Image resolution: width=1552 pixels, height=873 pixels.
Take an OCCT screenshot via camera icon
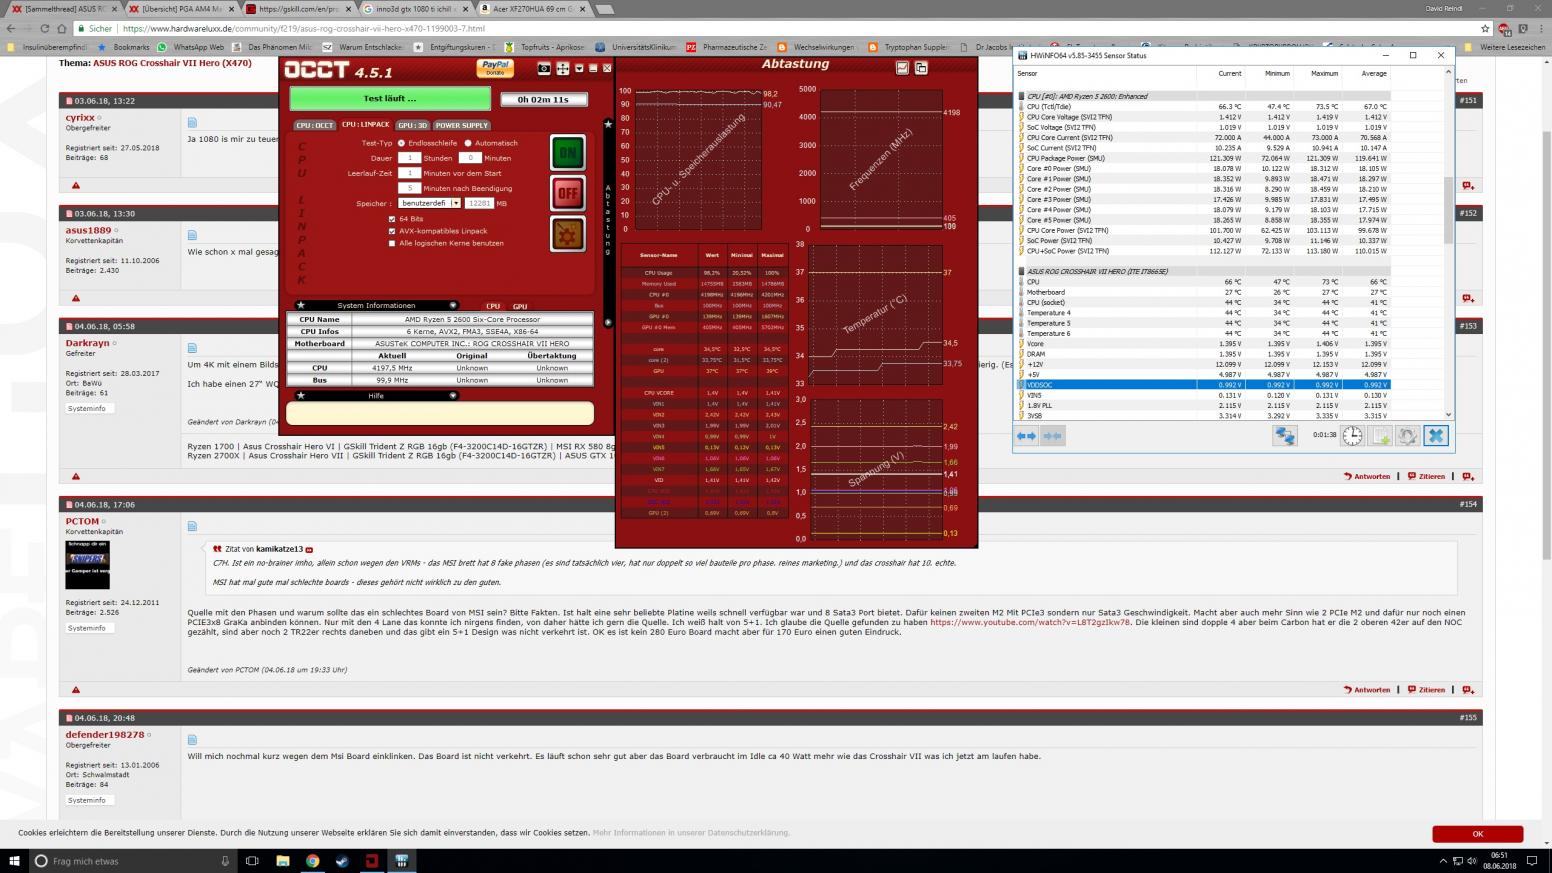coord(544,68)
